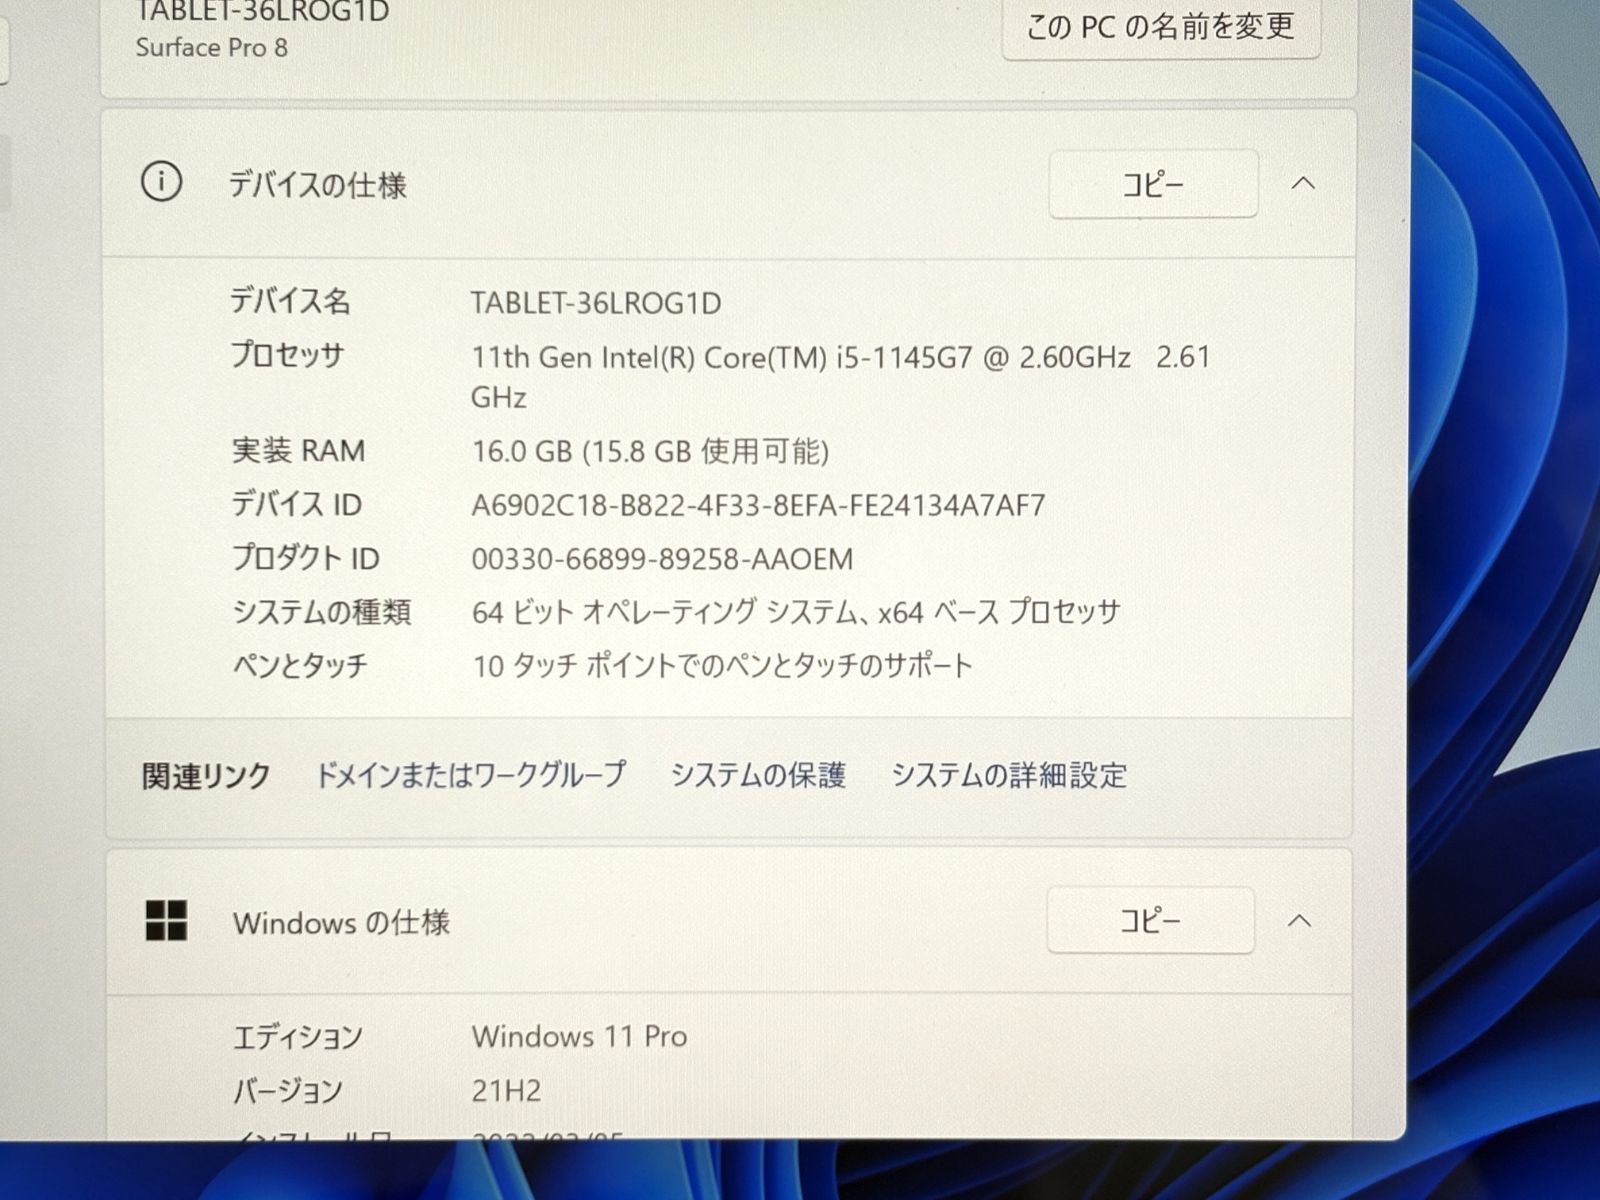The height and width of the screenshot is (1200, 1600).
Task: Click the プロセッサ label
Action: click(288, 354)
